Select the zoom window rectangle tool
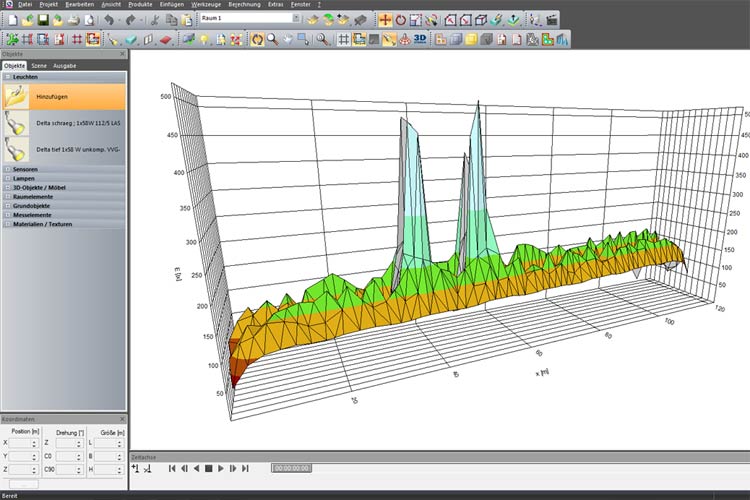Image resolution: width=750 pixels, height=500 pixels. point(303,39)
